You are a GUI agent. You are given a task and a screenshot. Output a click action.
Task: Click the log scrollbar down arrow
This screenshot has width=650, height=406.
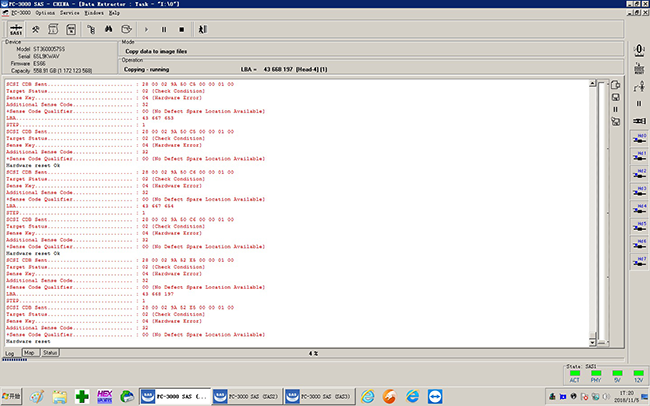pos(592,343)
